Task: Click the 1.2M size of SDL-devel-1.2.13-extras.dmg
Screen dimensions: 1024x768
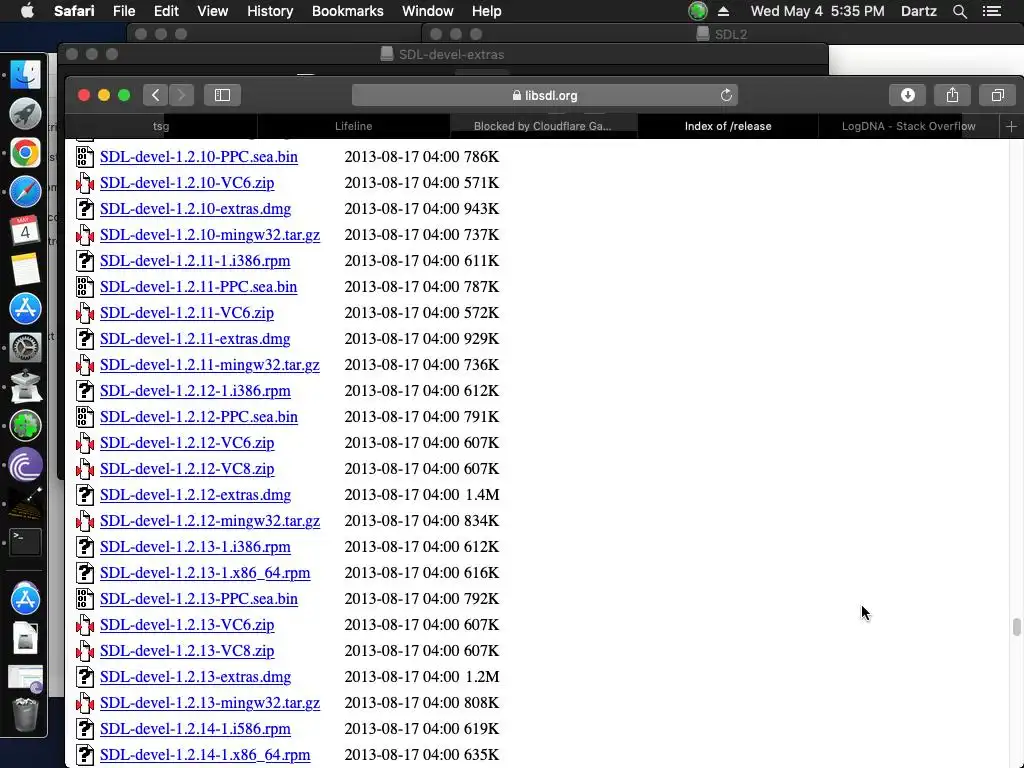Action: 482,677
